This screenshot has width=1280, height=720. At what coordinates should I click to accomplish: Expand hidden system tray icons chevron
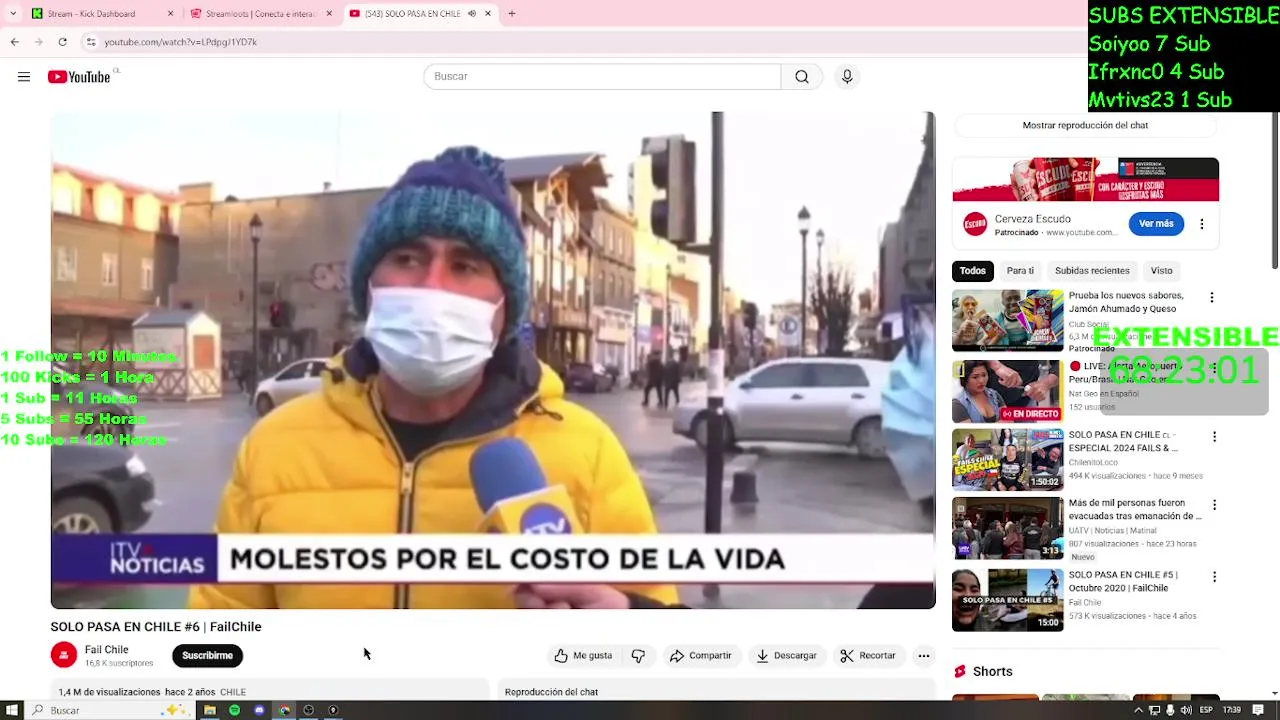click(x=1138, y=711)
